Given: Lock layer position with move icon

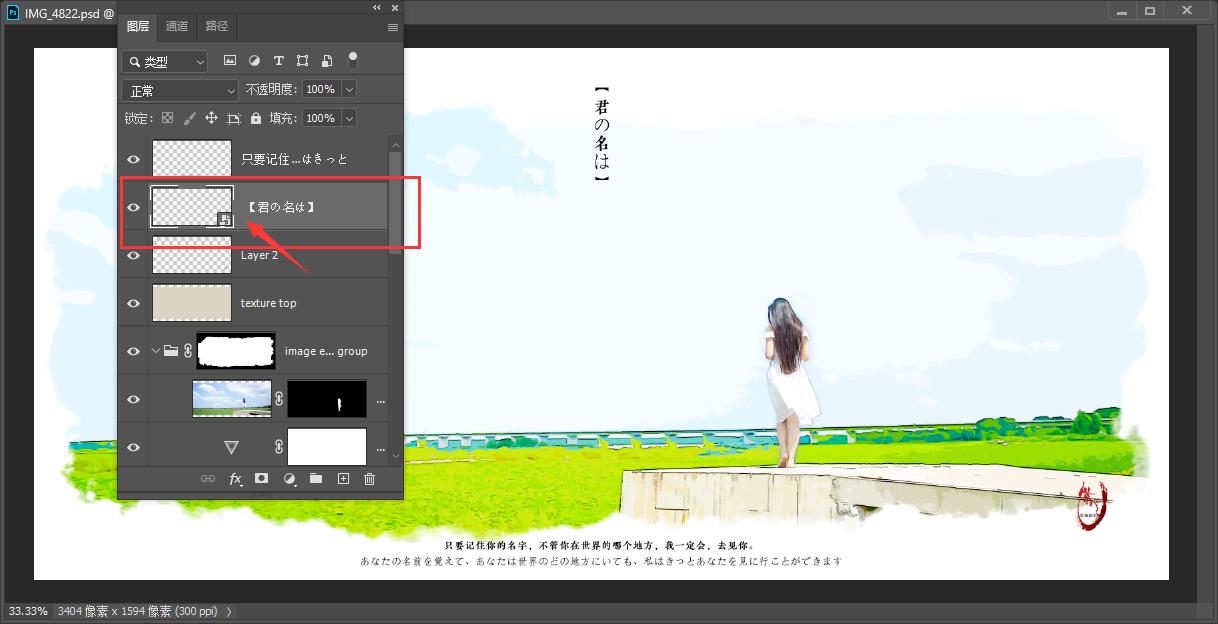Looking at the screenshot, I should click(211, 118).
